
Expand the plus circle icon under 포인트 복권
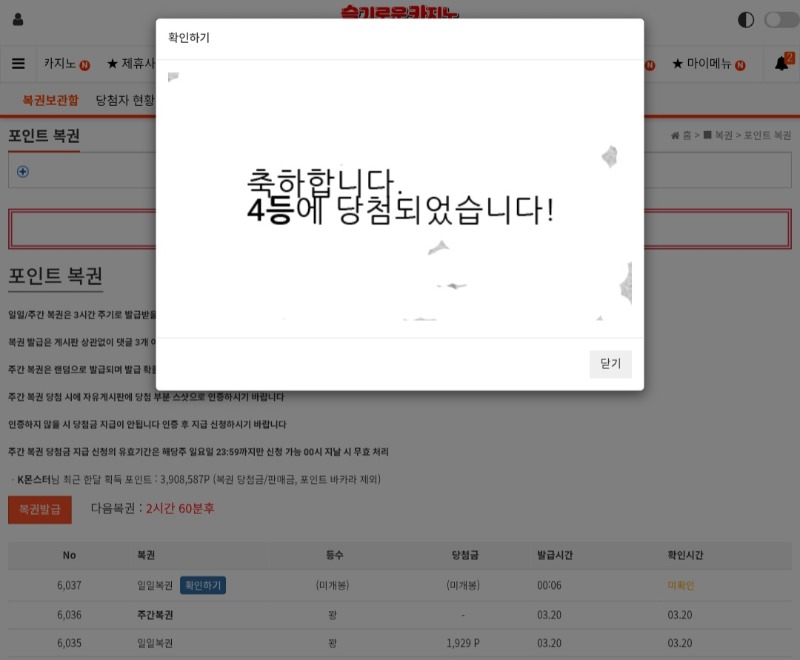23,171
